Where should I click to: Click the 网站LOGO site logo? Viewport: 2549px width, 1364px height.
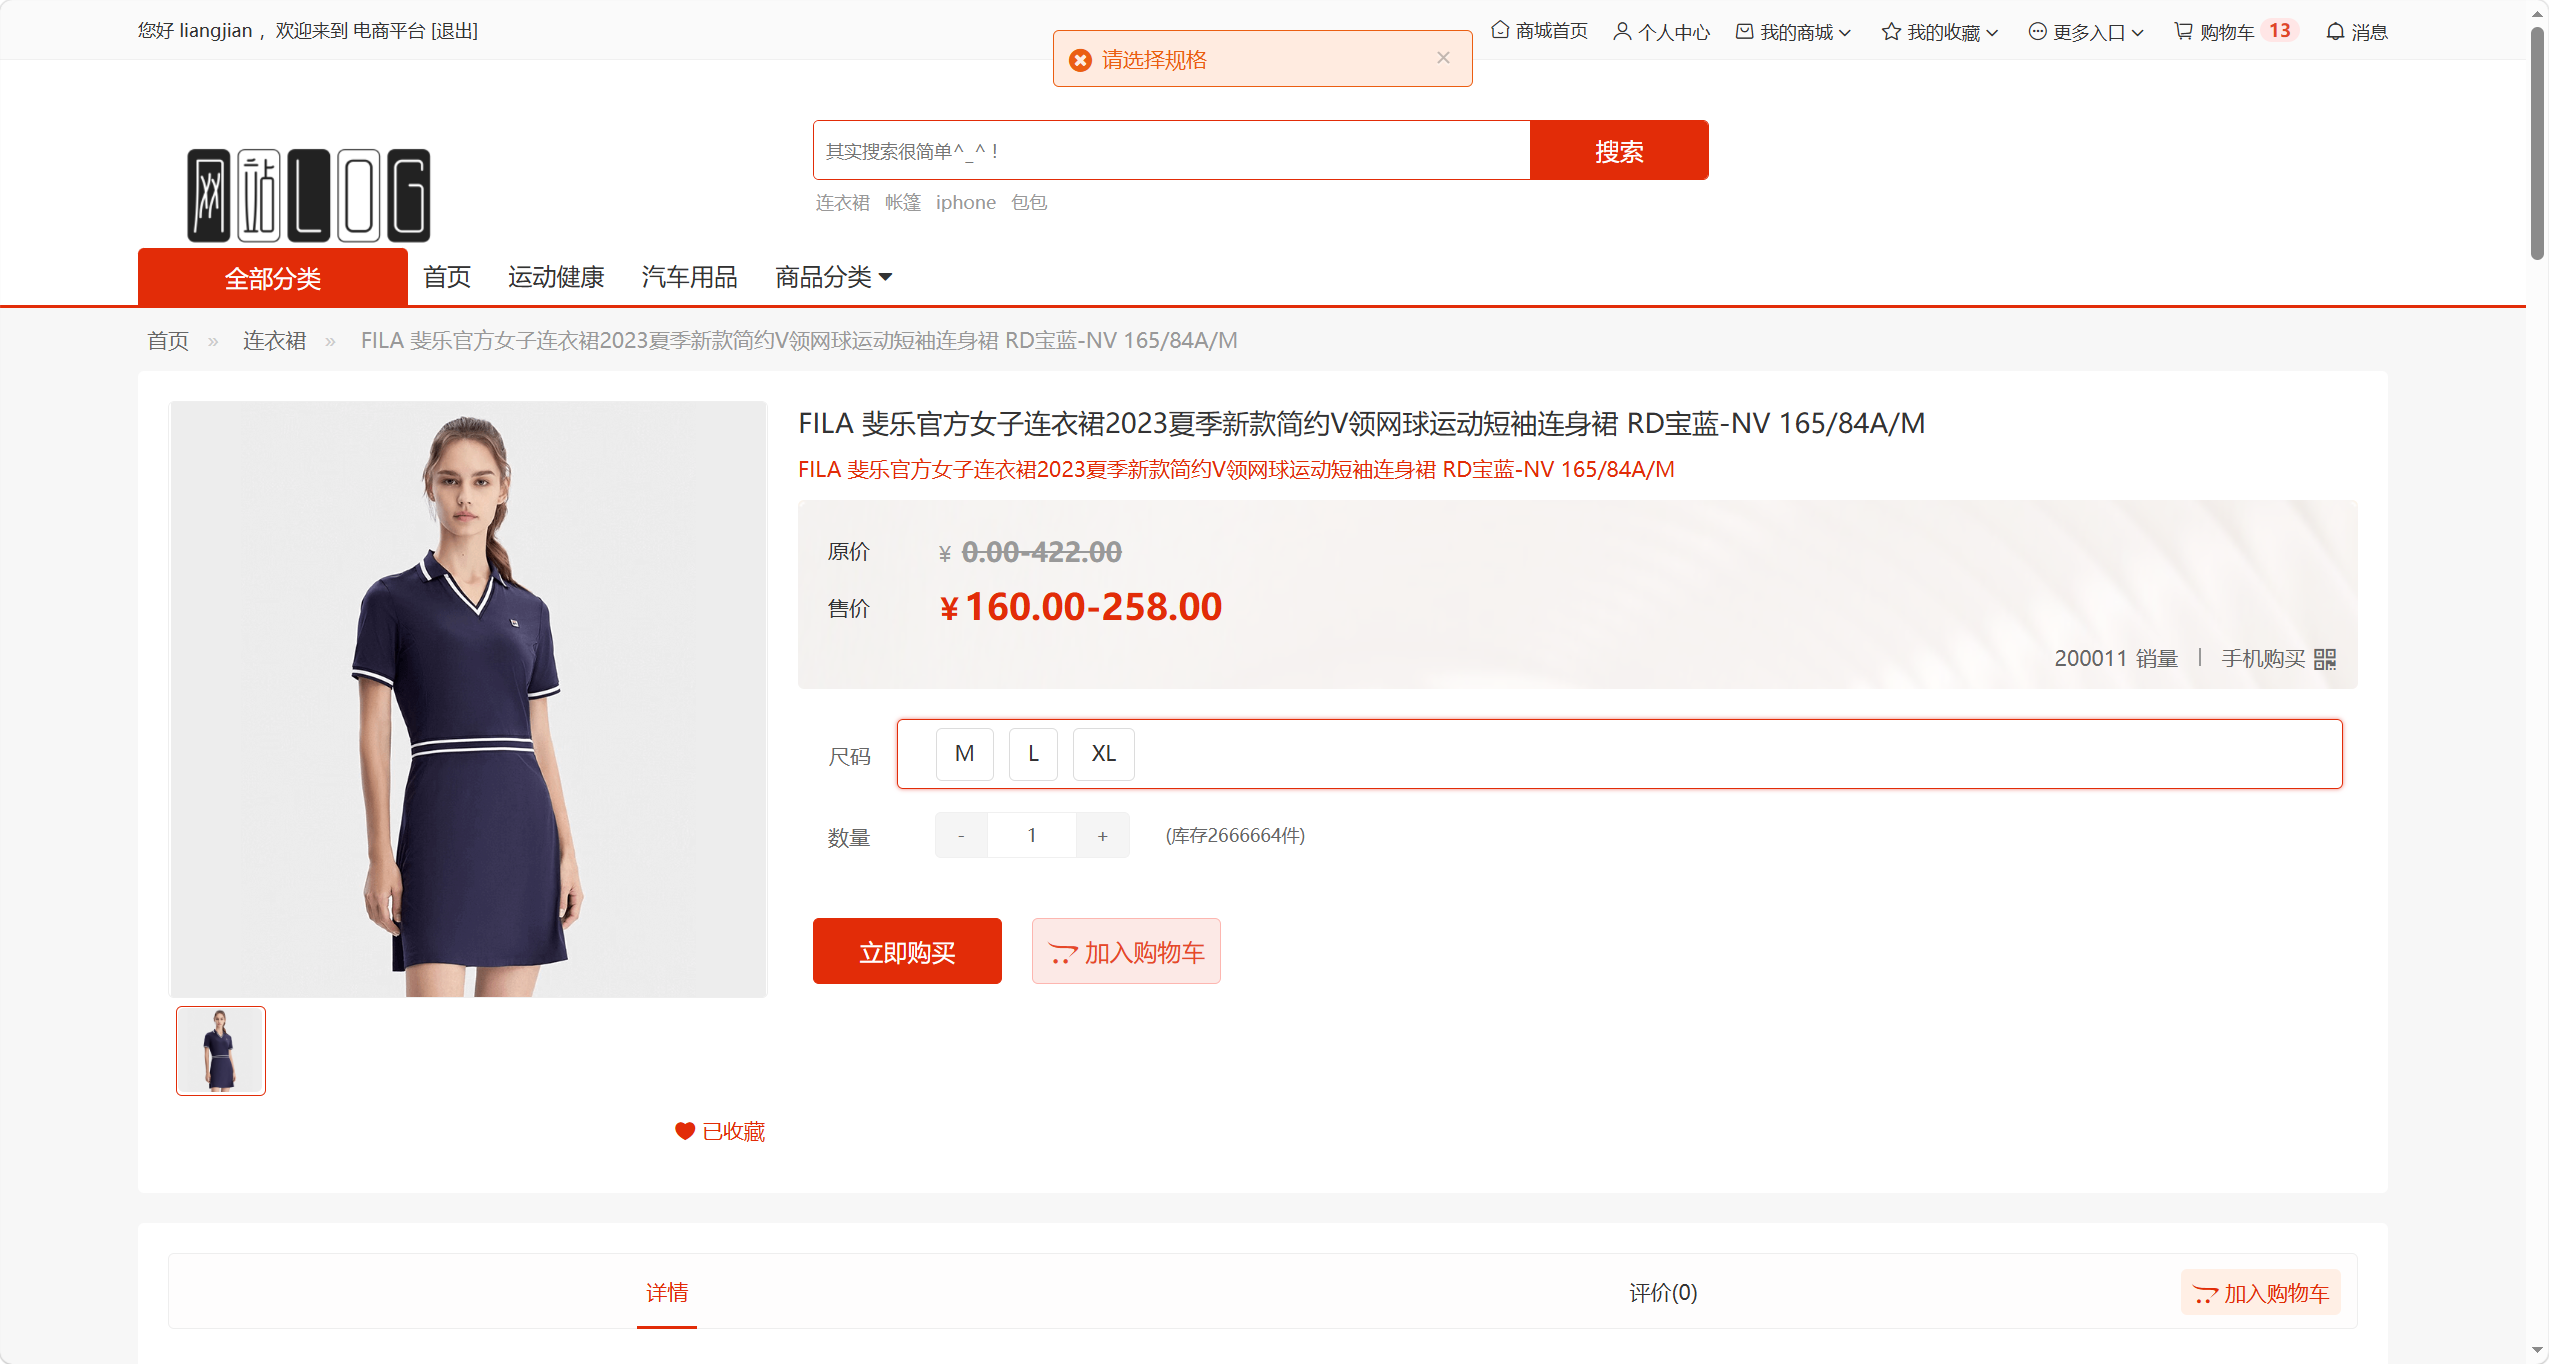pyautogui.click(x=309, y=195)
